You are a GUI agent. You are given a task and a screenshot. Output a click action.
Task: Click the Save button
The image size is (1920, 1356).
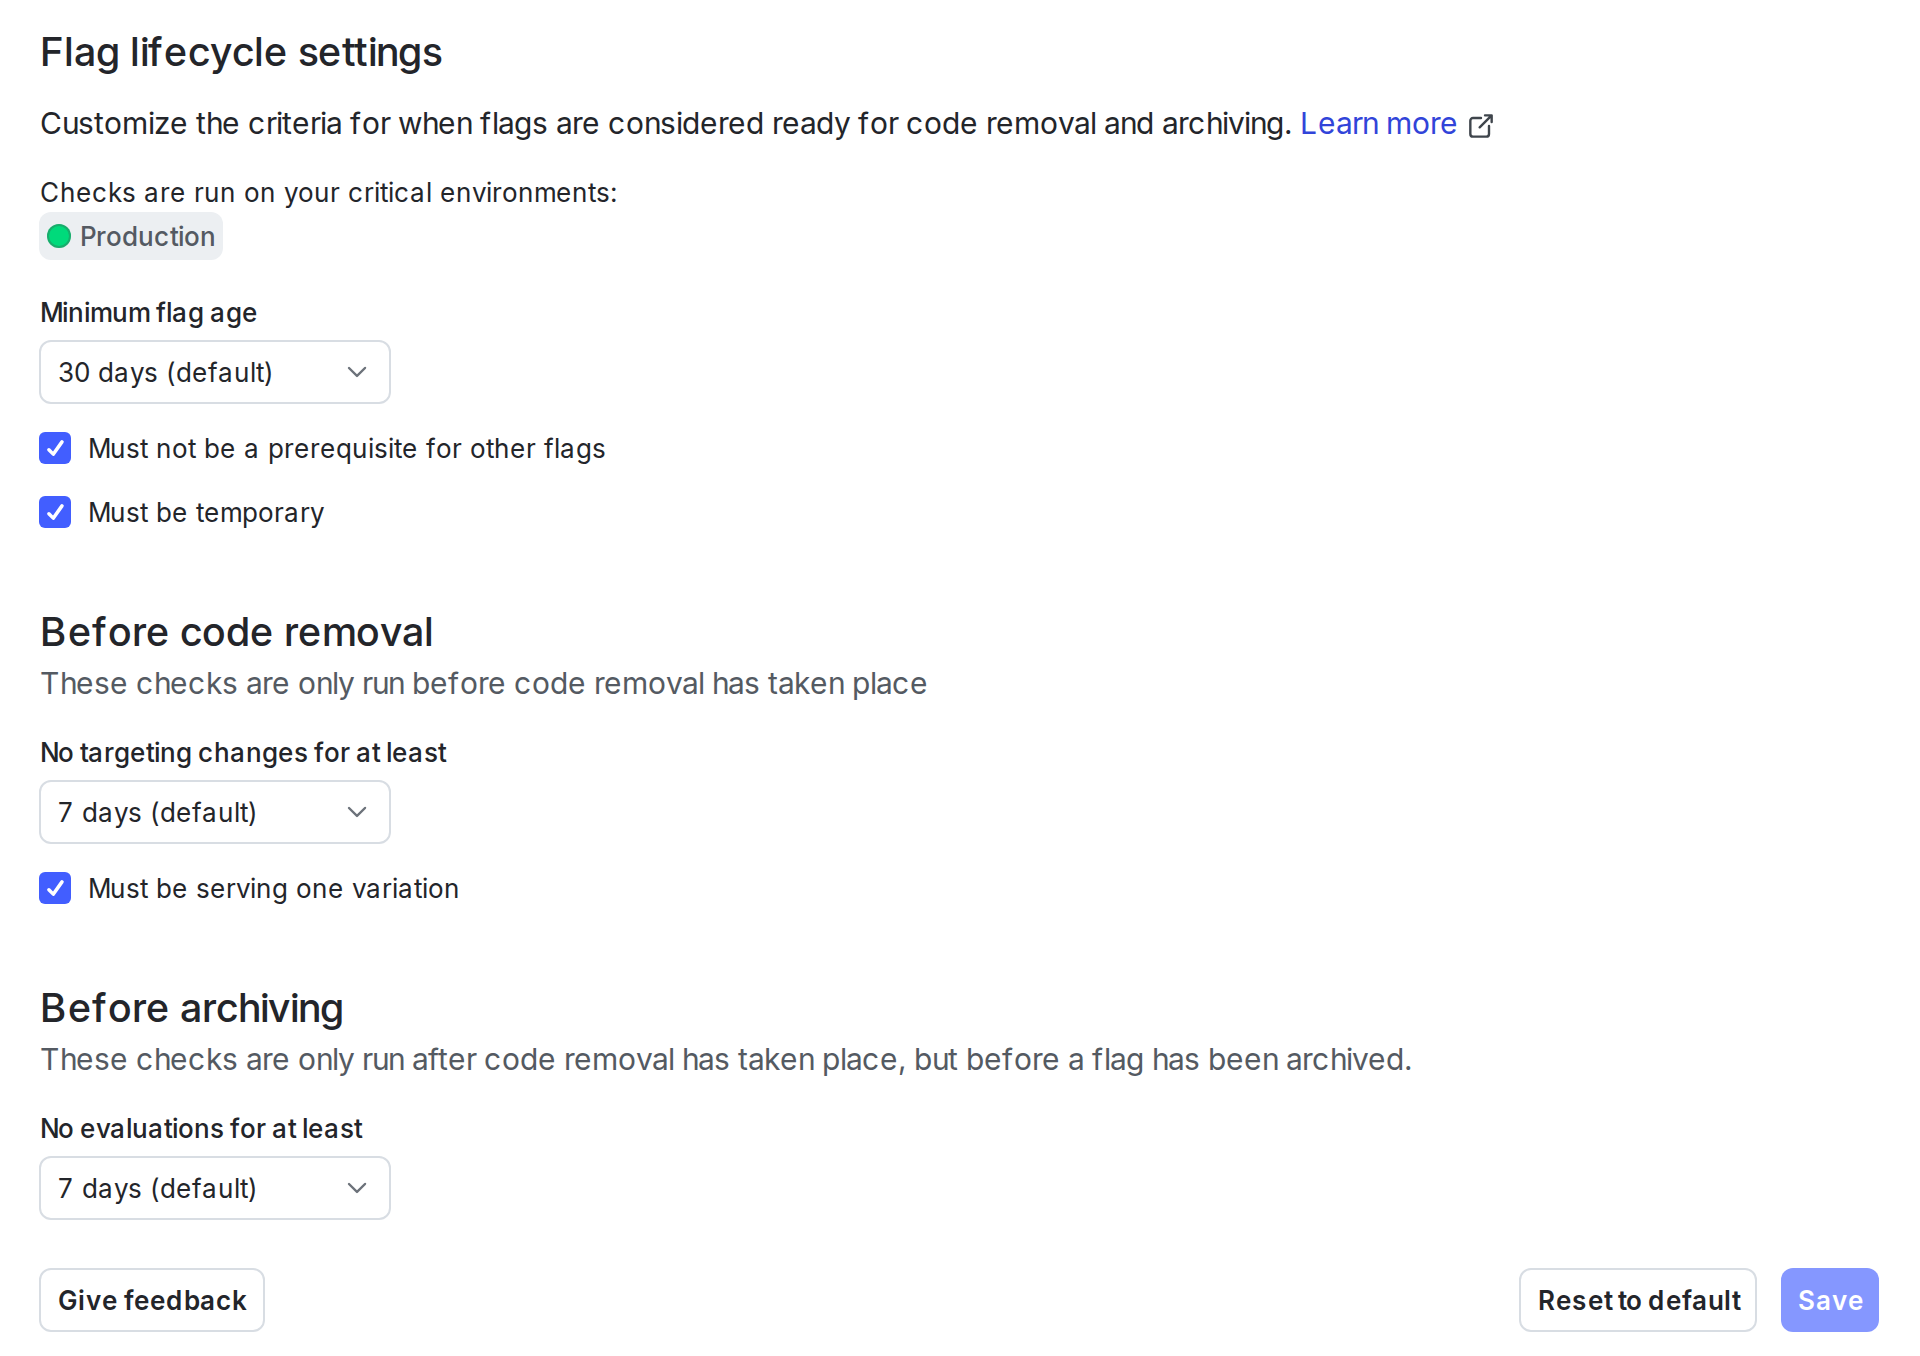(x=1829, y=1300)
